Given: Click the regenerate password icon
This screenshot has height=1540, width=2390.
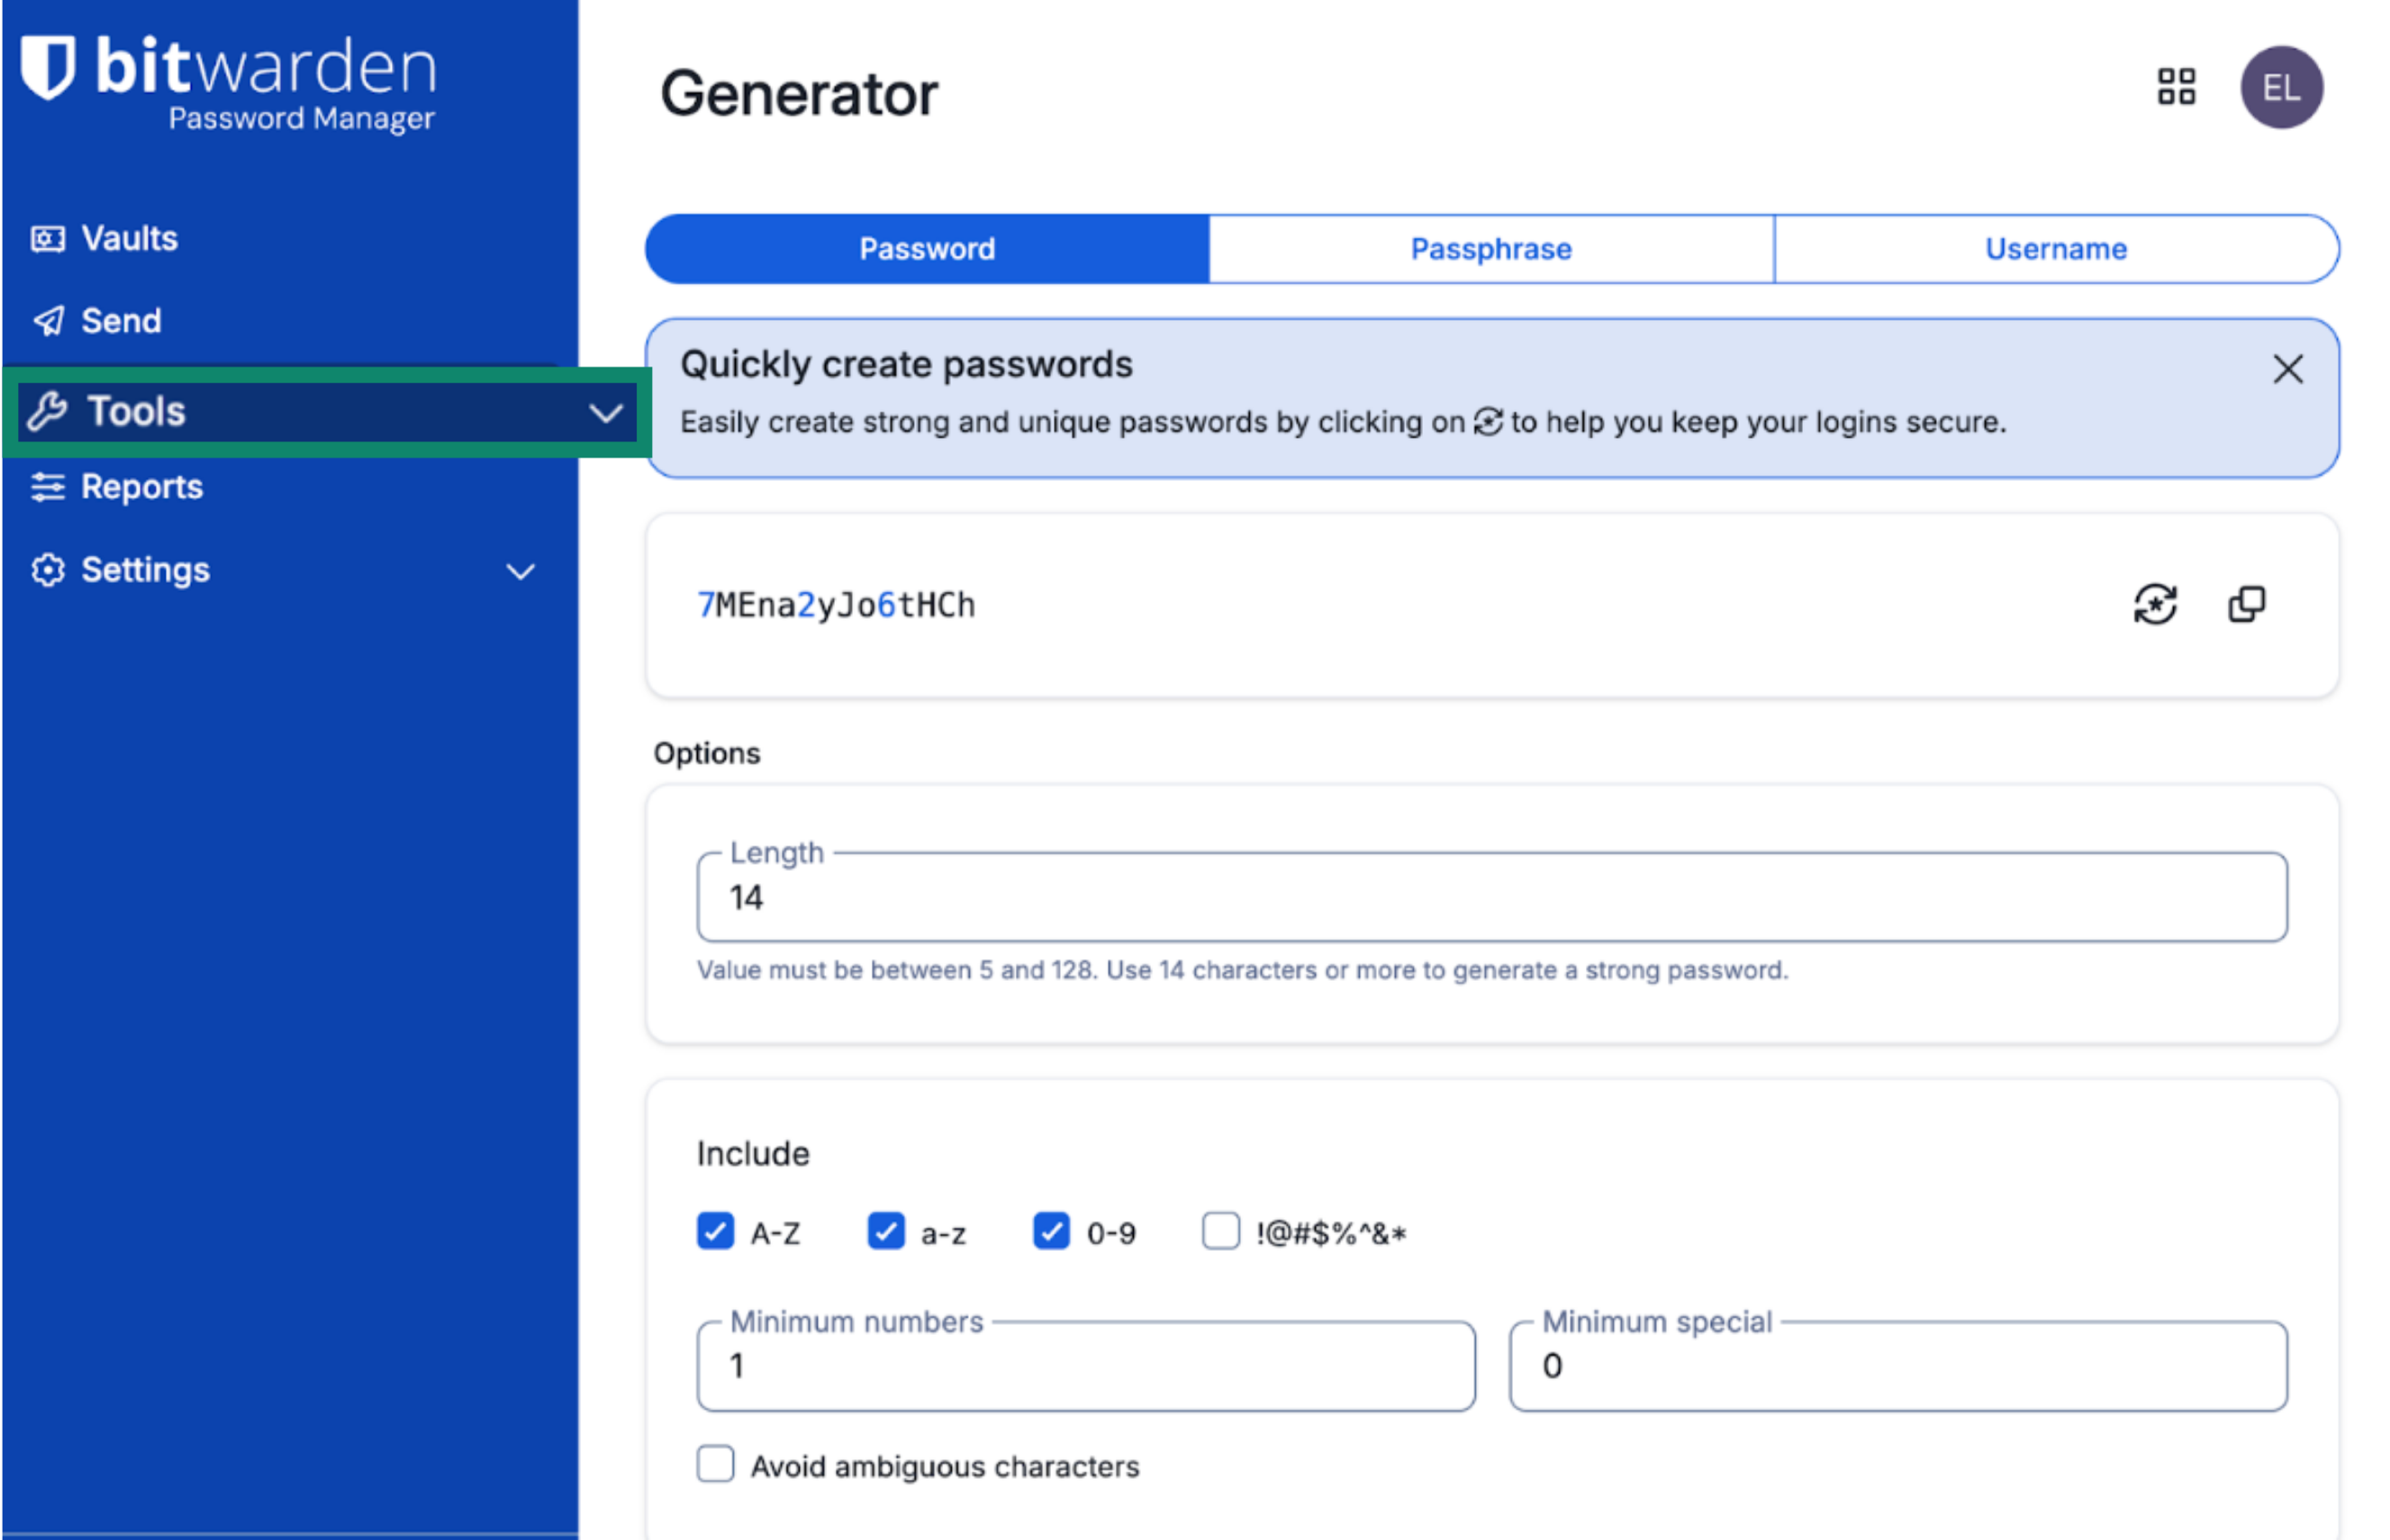Looking at the screenshot, I should (x=2154, y=604).
